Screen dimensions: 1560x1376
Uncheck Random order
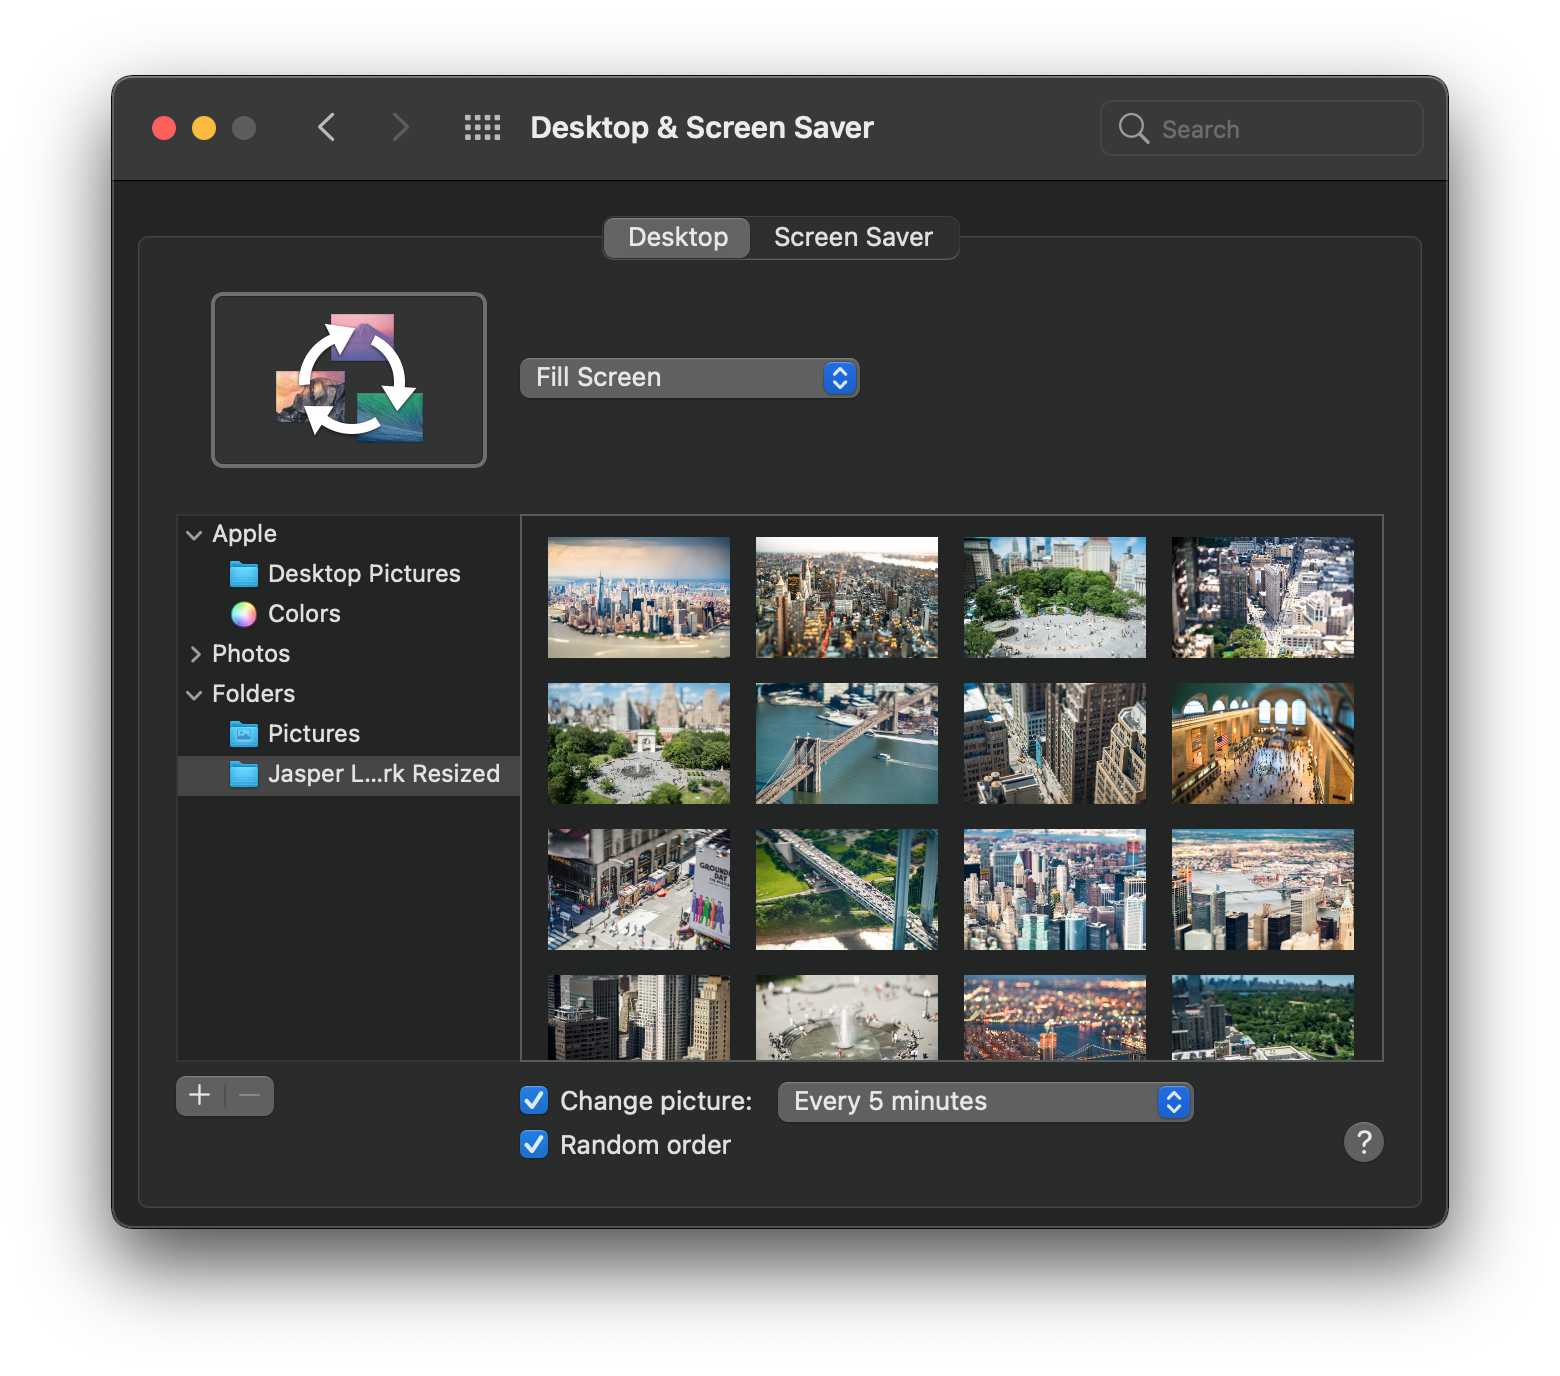pos(533,1144)
